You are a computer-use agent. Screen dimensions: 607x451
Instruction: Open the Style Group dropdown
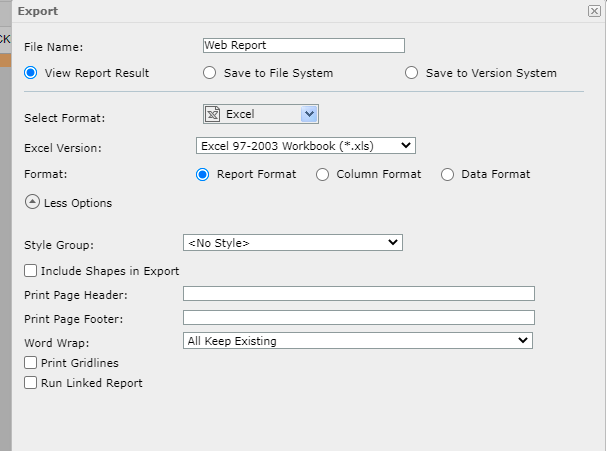click(293, 243)
